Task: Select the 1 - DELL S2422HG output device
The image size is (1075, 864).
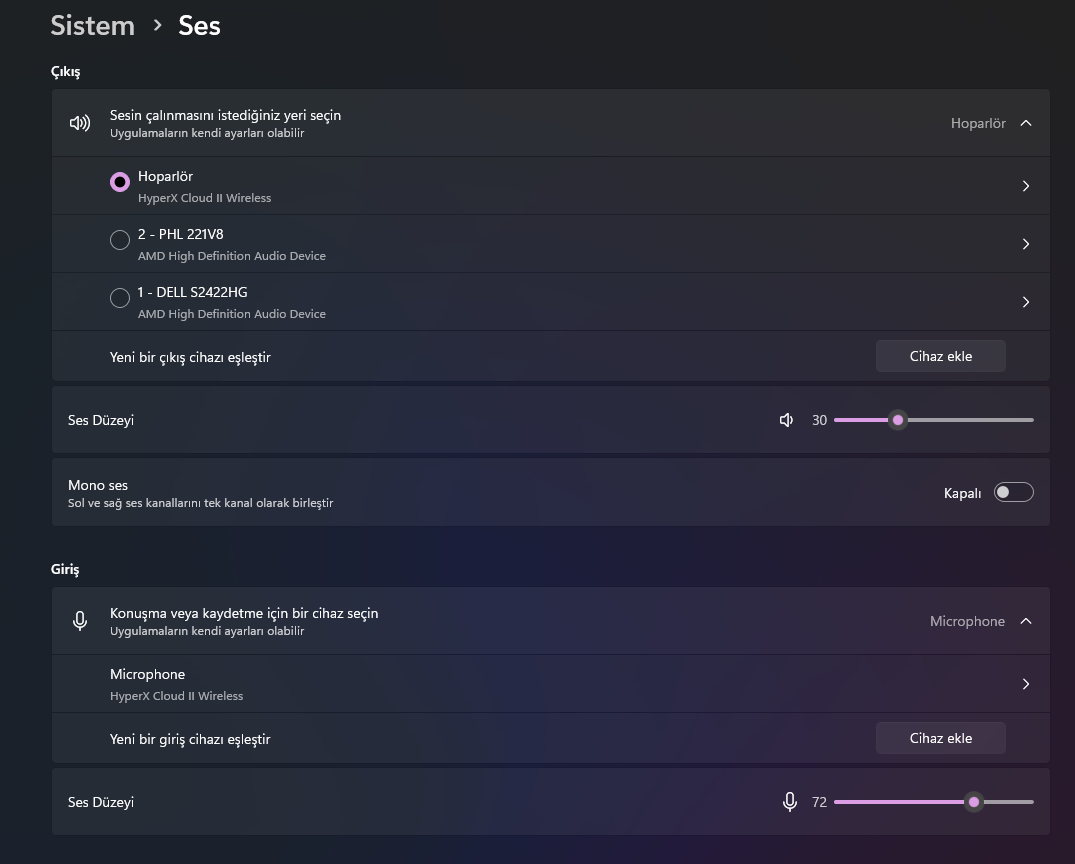Action: point(120,298)
